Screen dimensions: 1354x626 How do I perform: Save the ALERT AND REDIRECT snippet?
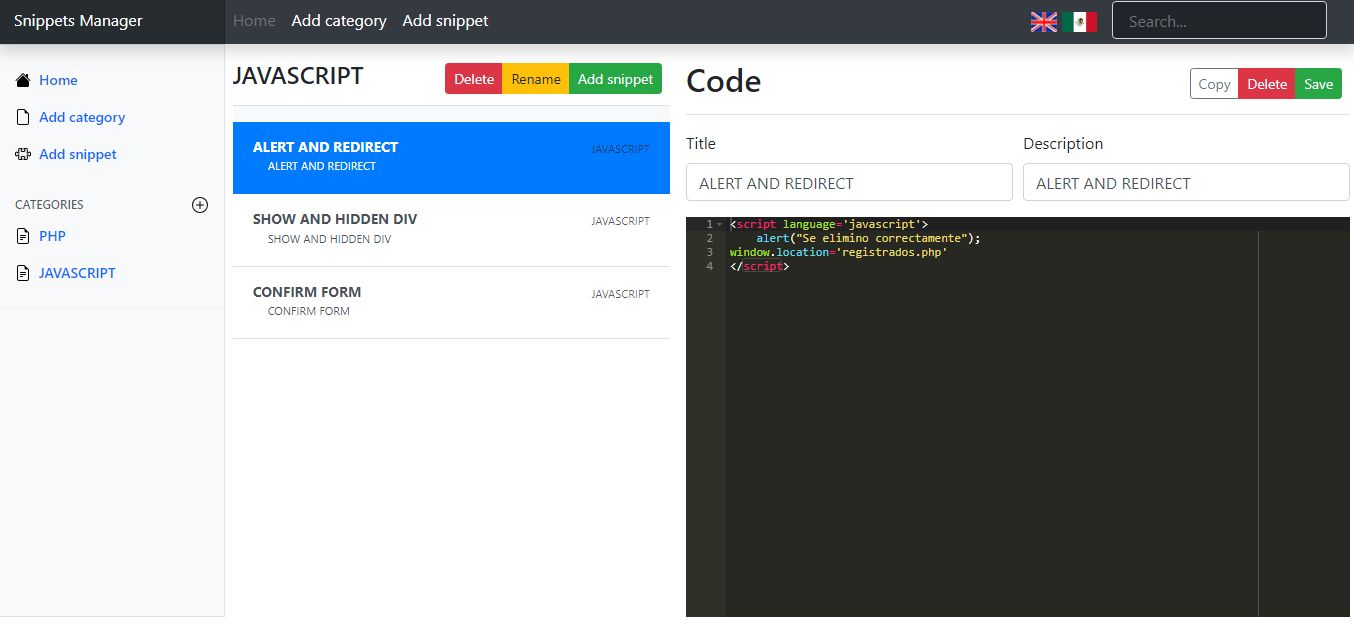pyautogui.click(x=1318, y=84)
